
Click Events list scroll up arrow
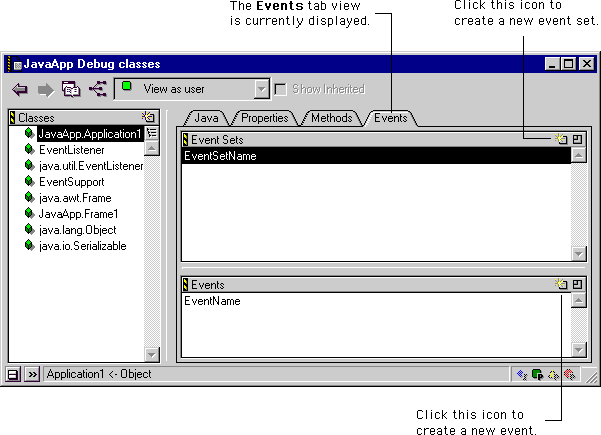pyautogui.click(x=578, y=300)
